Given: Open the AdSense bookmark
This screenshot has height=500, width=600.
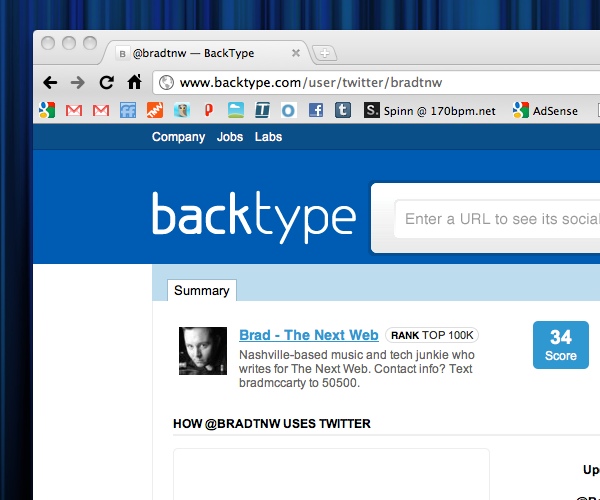Looking at the screenshot, I should [545, 111].
